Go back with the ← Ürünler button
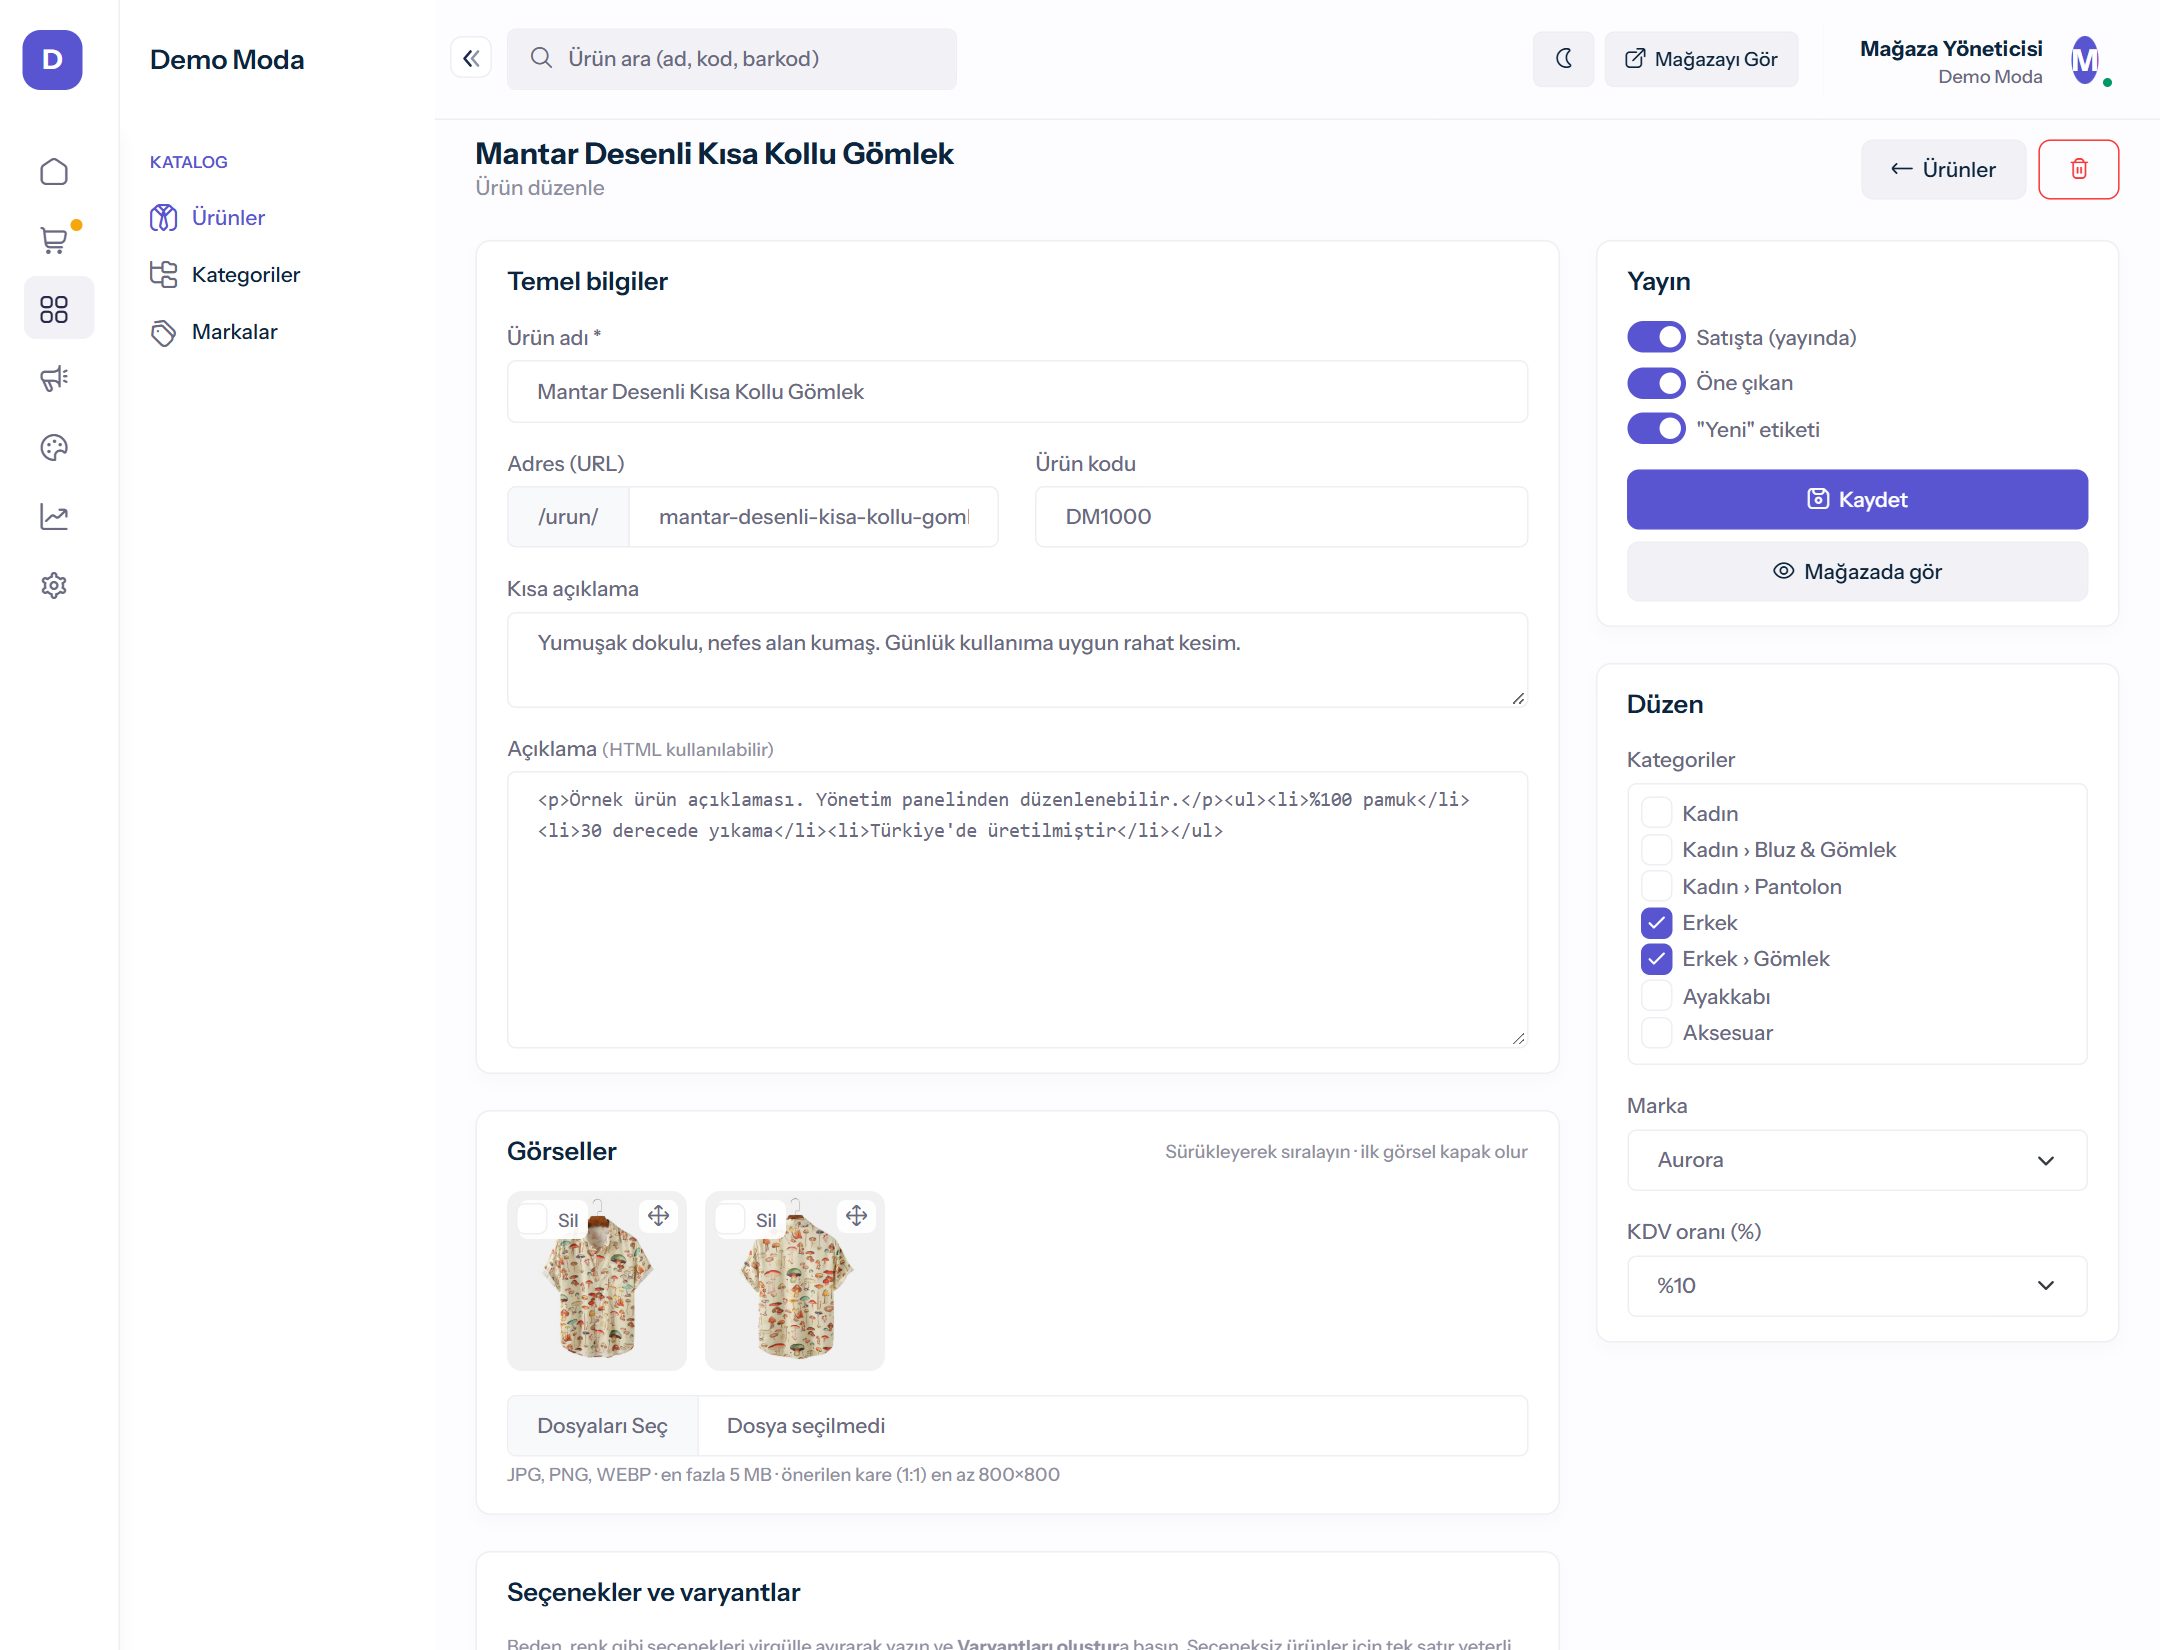The width and height of the screenshot is (2160, 1650). click(x=1943, y=169)
